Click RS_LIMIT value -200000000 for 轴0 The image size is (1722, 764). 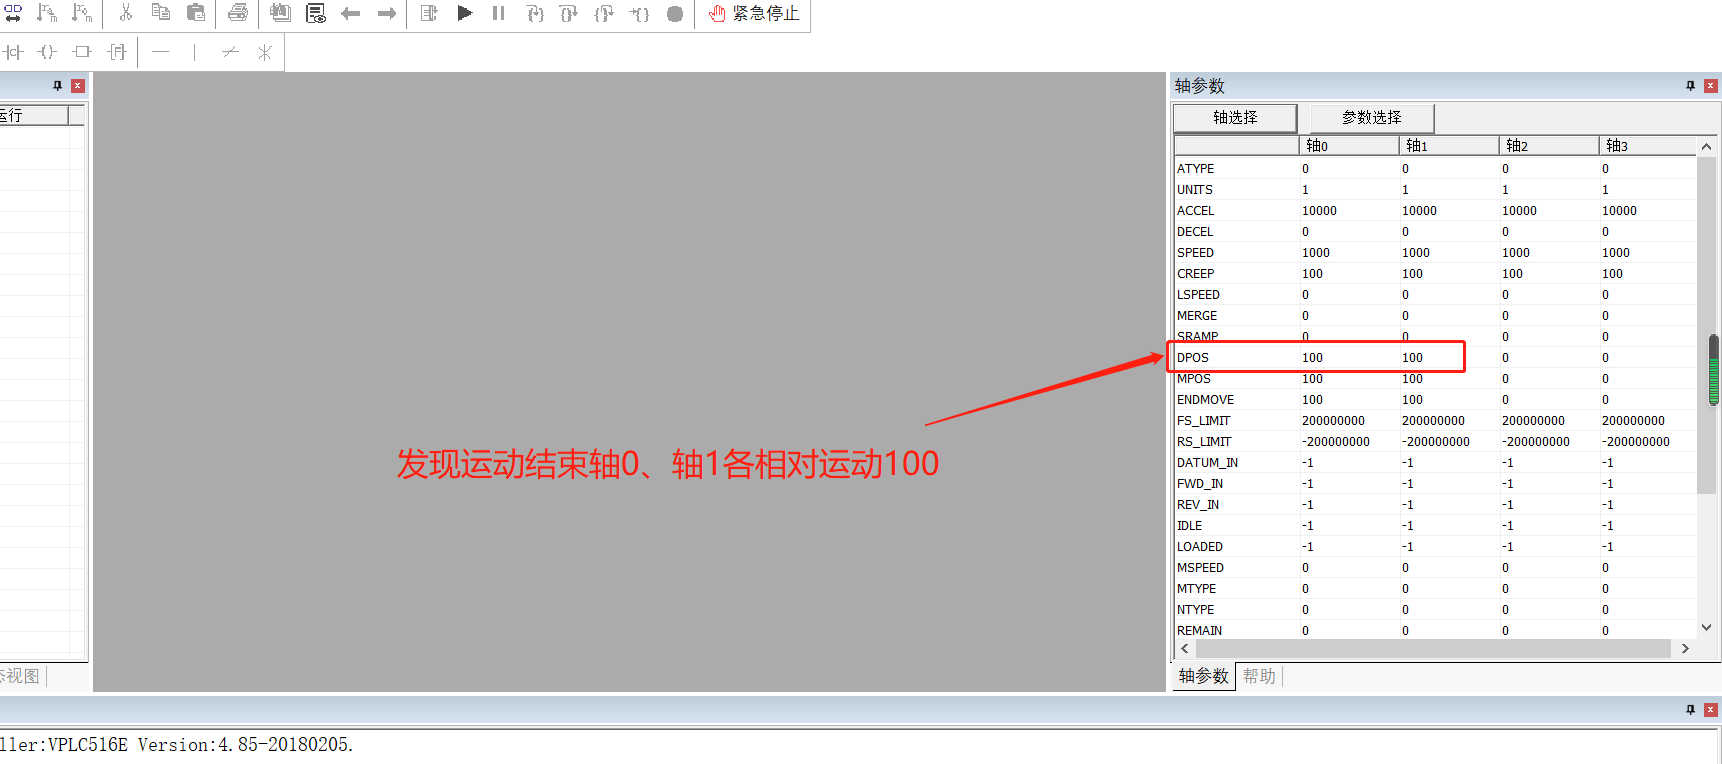tap(1335, 442)
